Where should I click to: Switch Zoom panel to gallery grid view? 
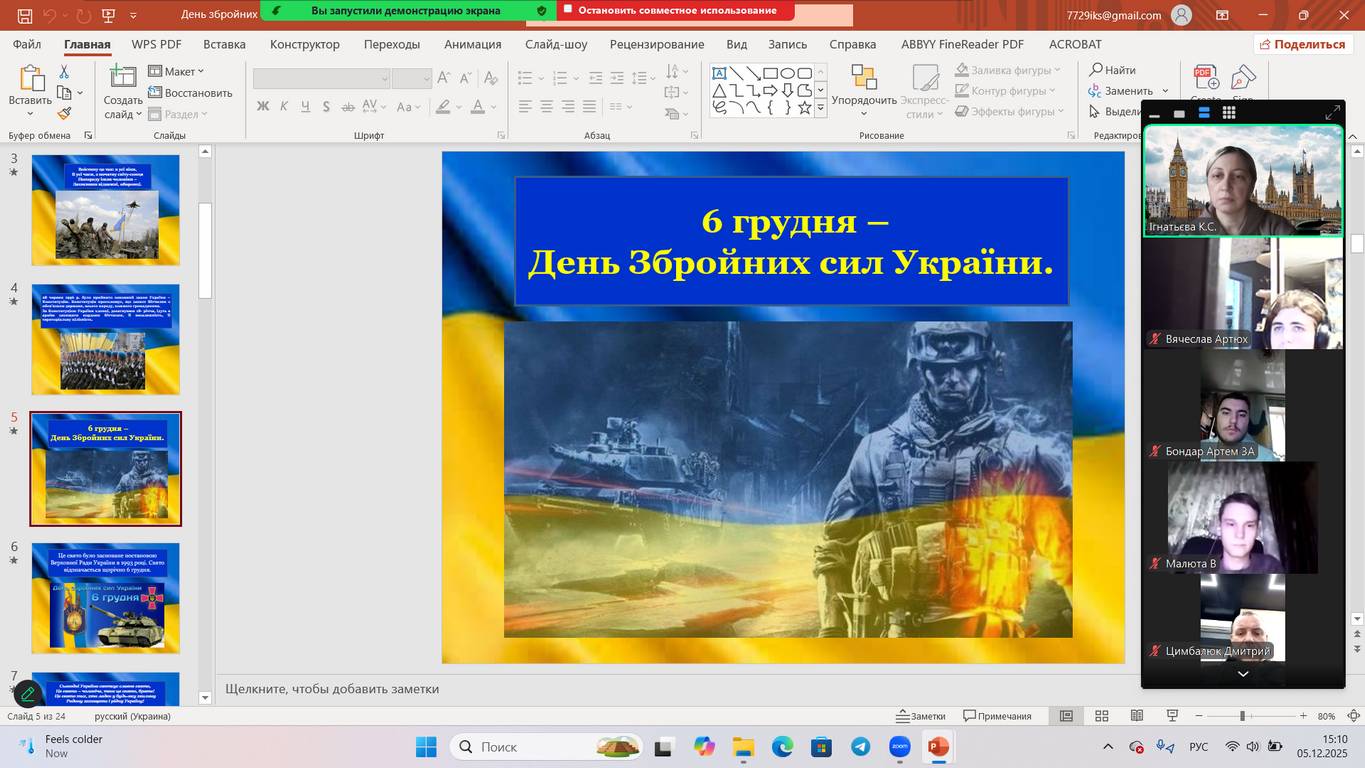point(1229,113)
